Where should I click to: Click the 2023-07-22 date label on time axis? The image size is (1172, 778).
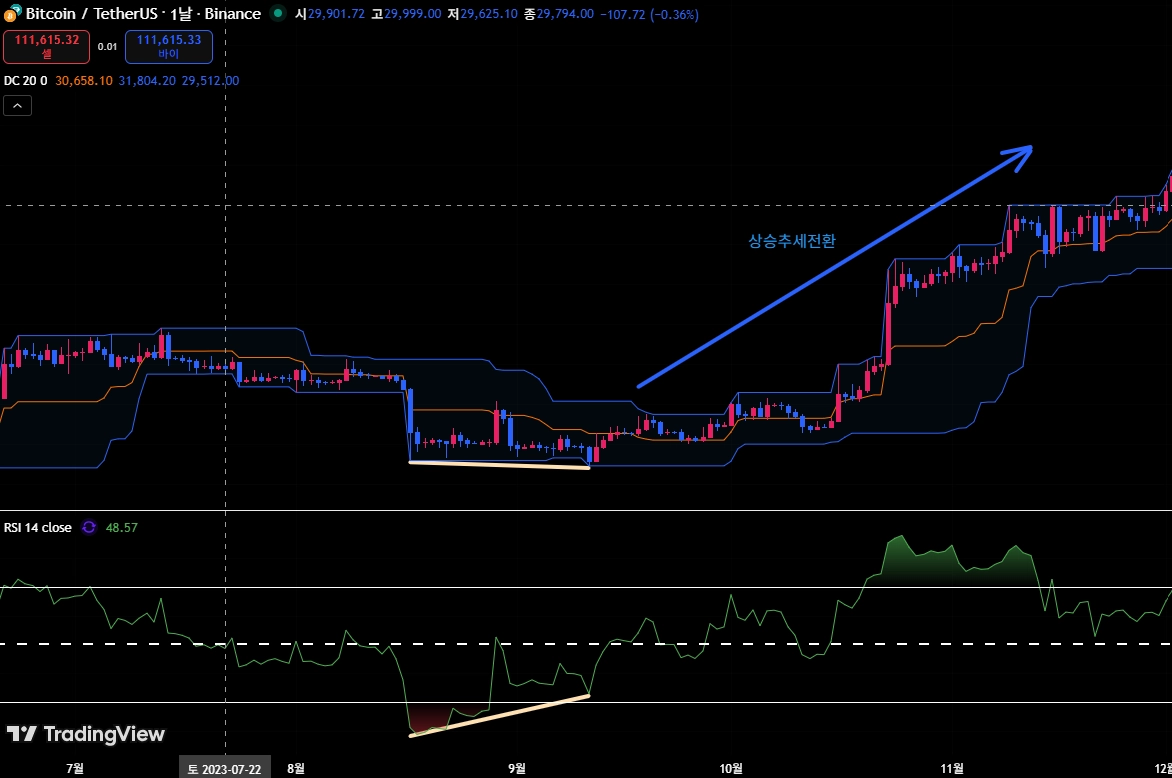click(224, 769)
